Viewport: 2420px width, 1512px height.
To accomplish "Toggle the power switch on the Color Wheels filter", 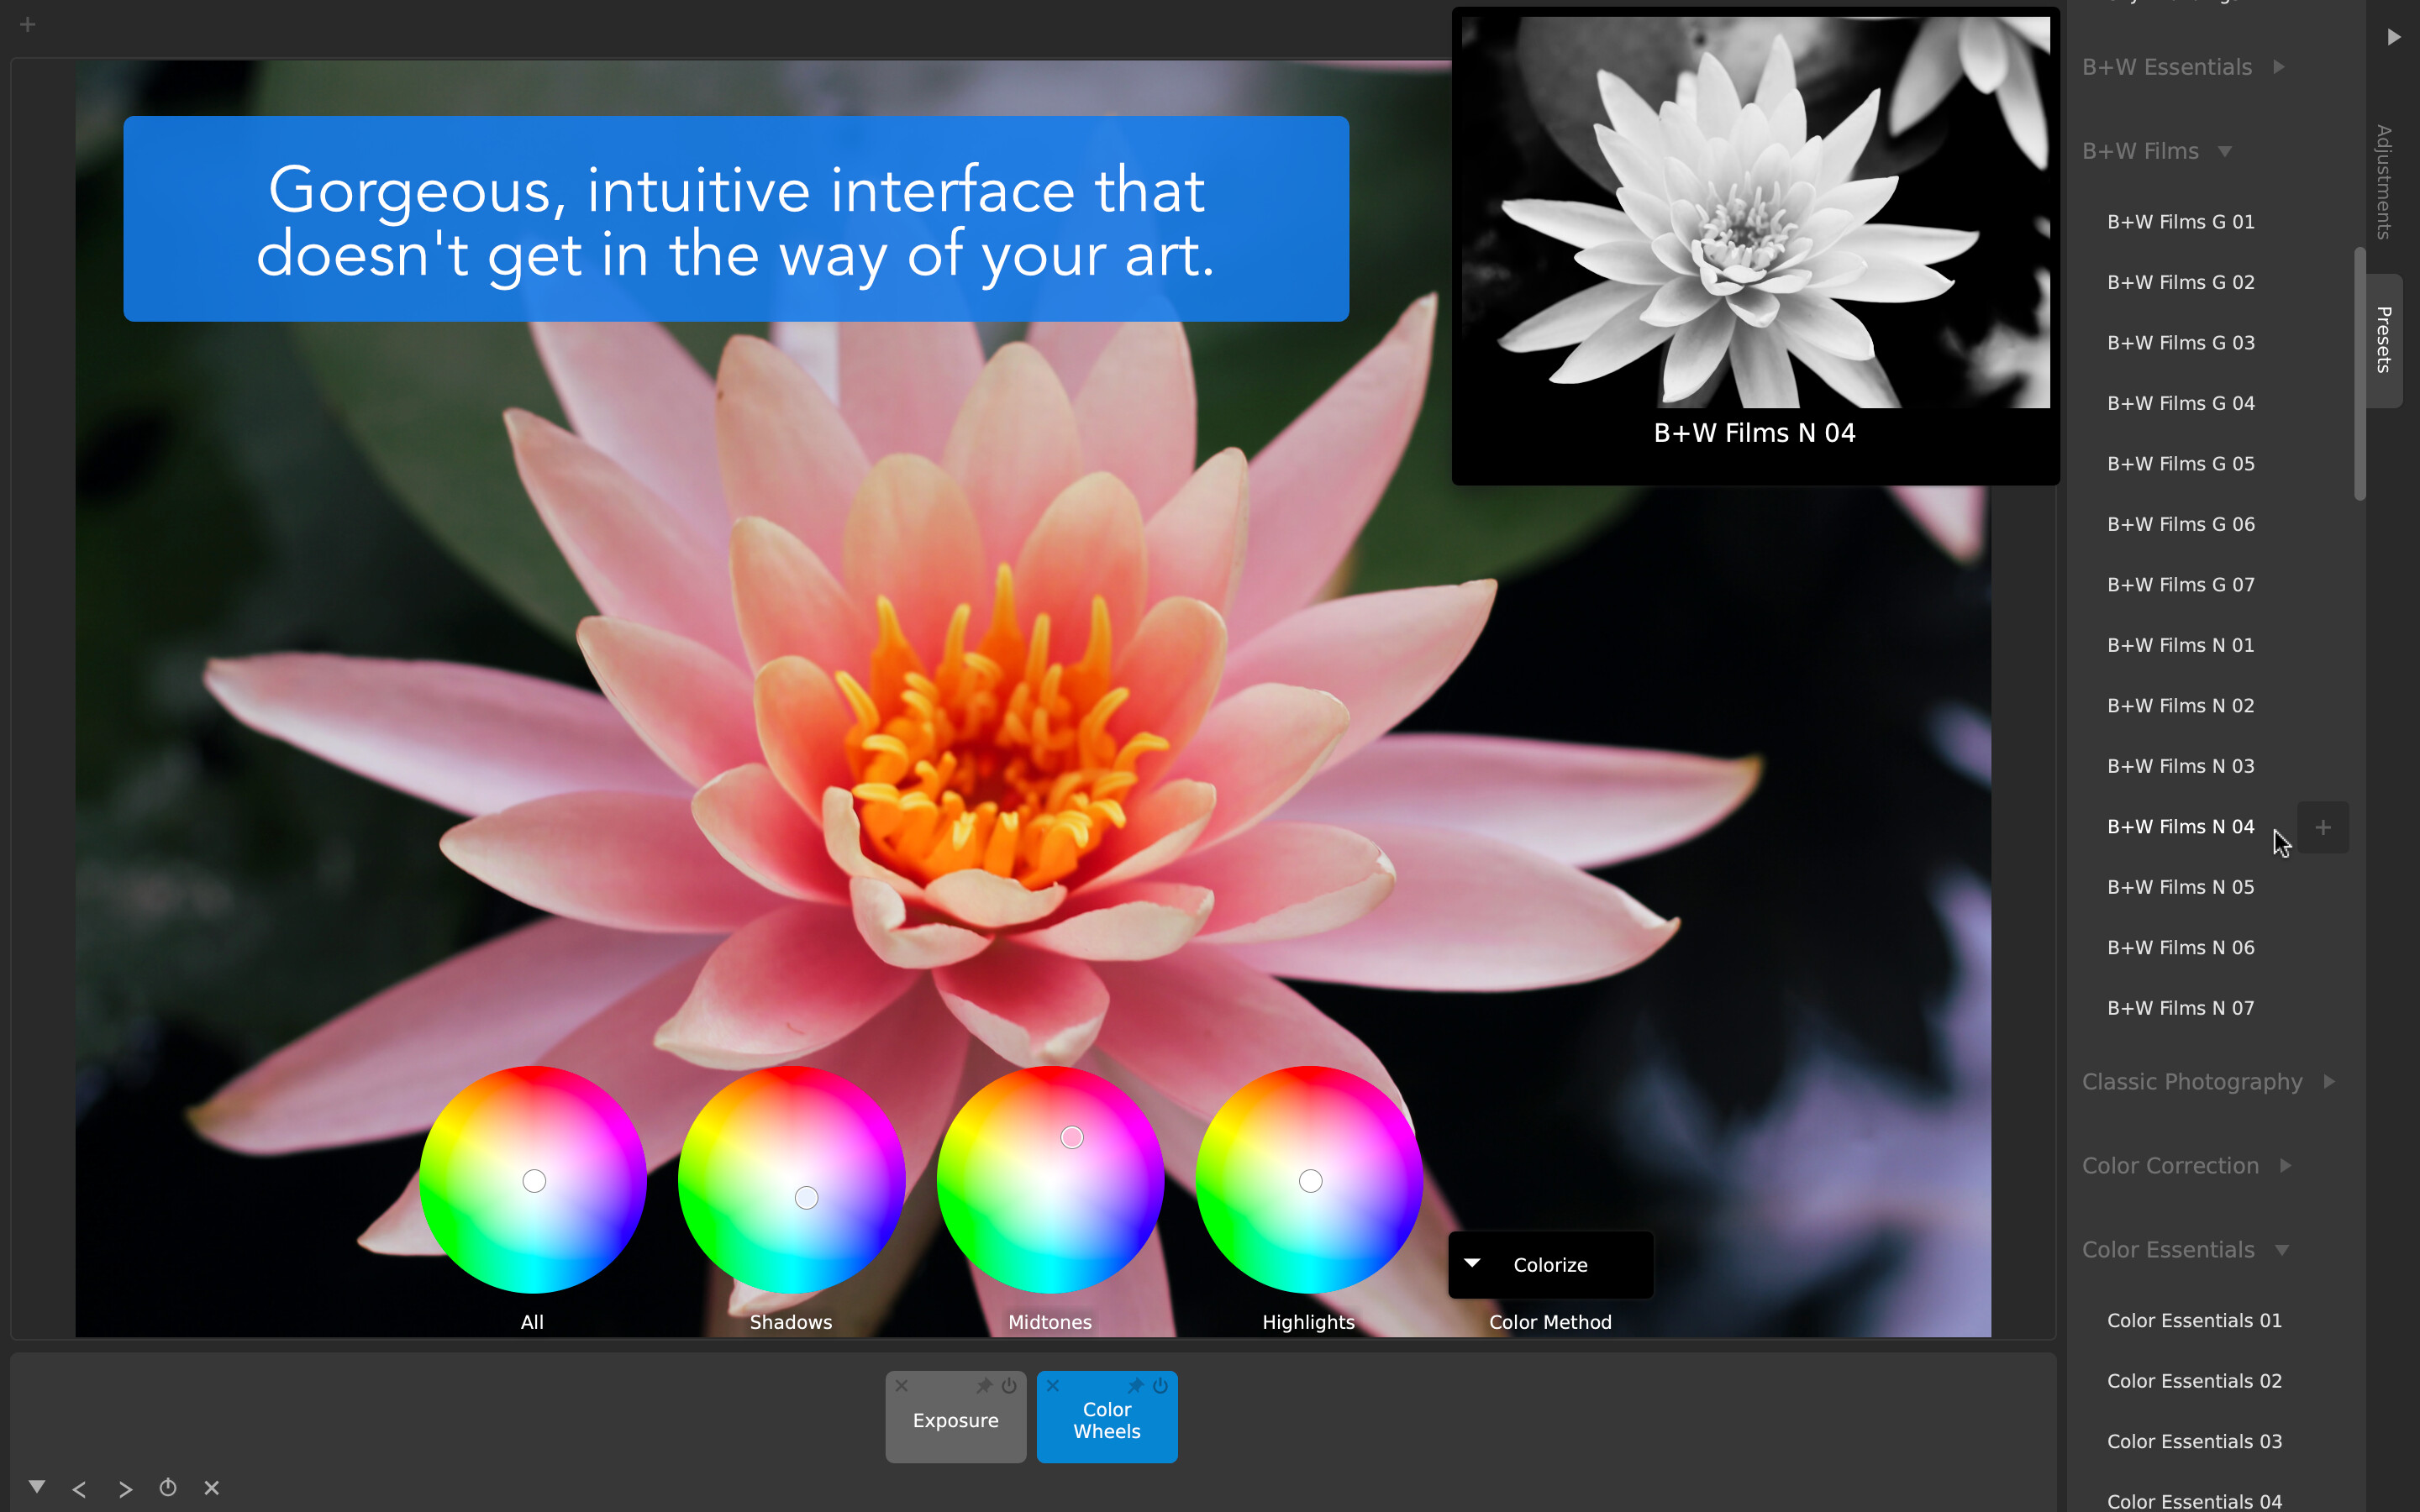I will (x=1160, y=1386).
